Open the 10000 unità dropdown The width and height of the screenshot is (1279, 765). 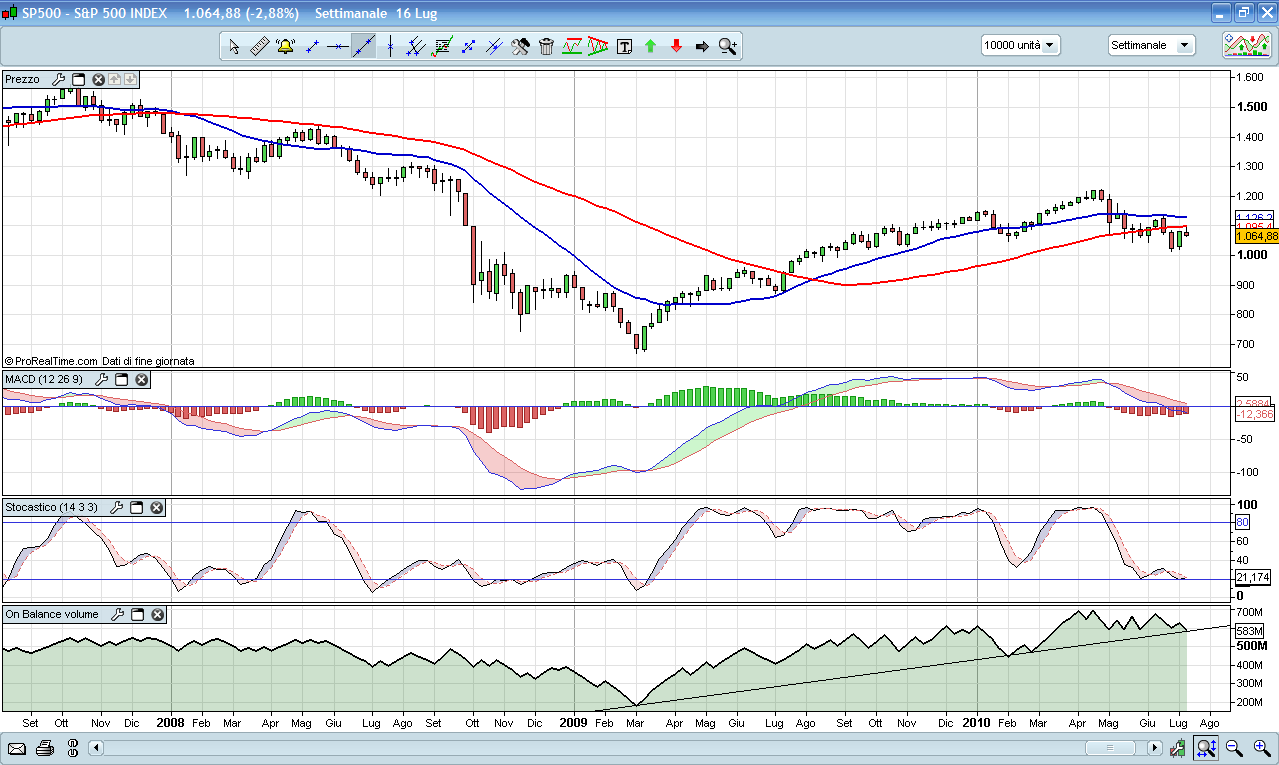tap(1020, 45)
